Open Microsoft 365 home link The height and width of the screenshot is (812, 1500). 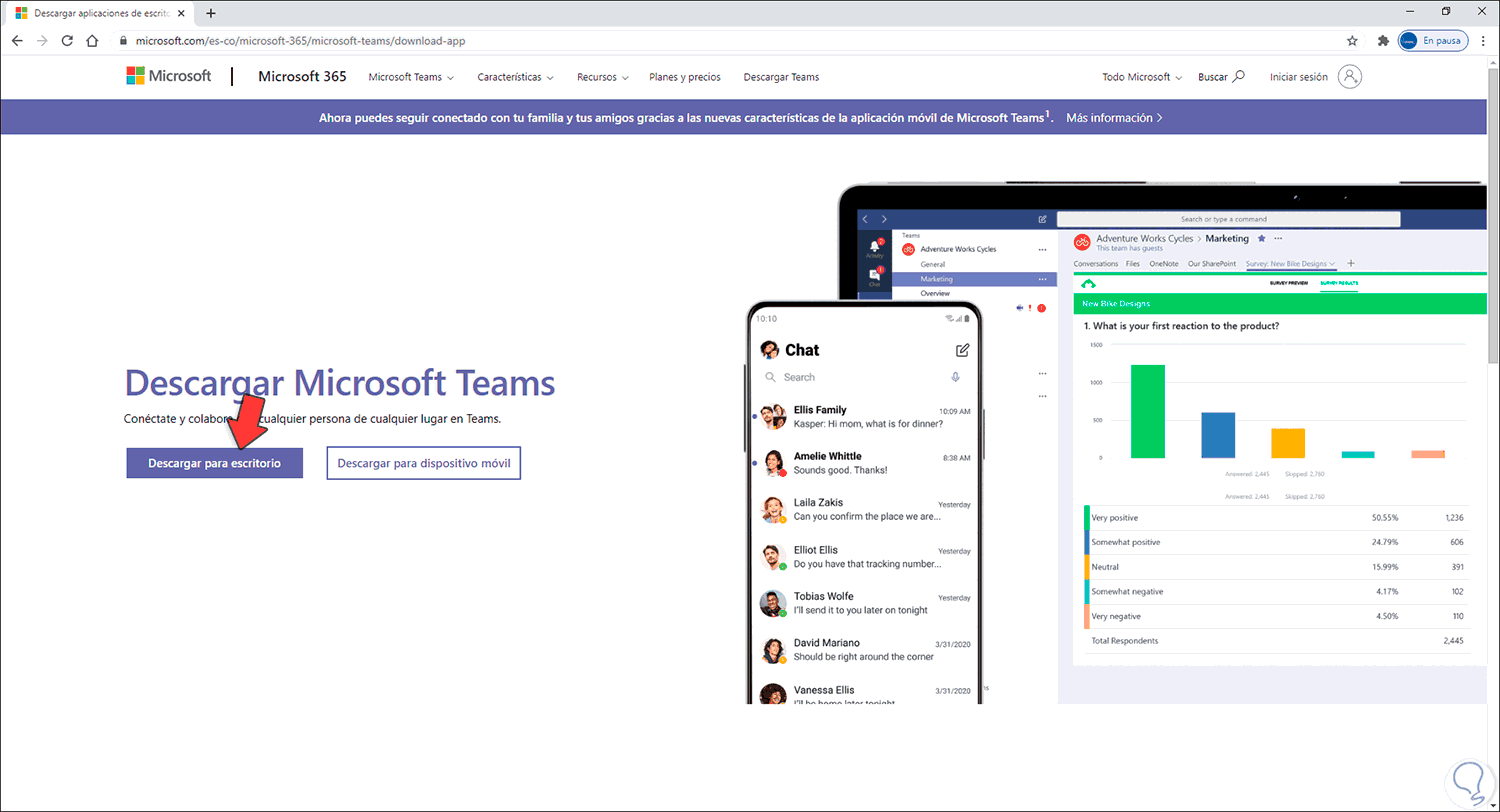click(302, 76)
